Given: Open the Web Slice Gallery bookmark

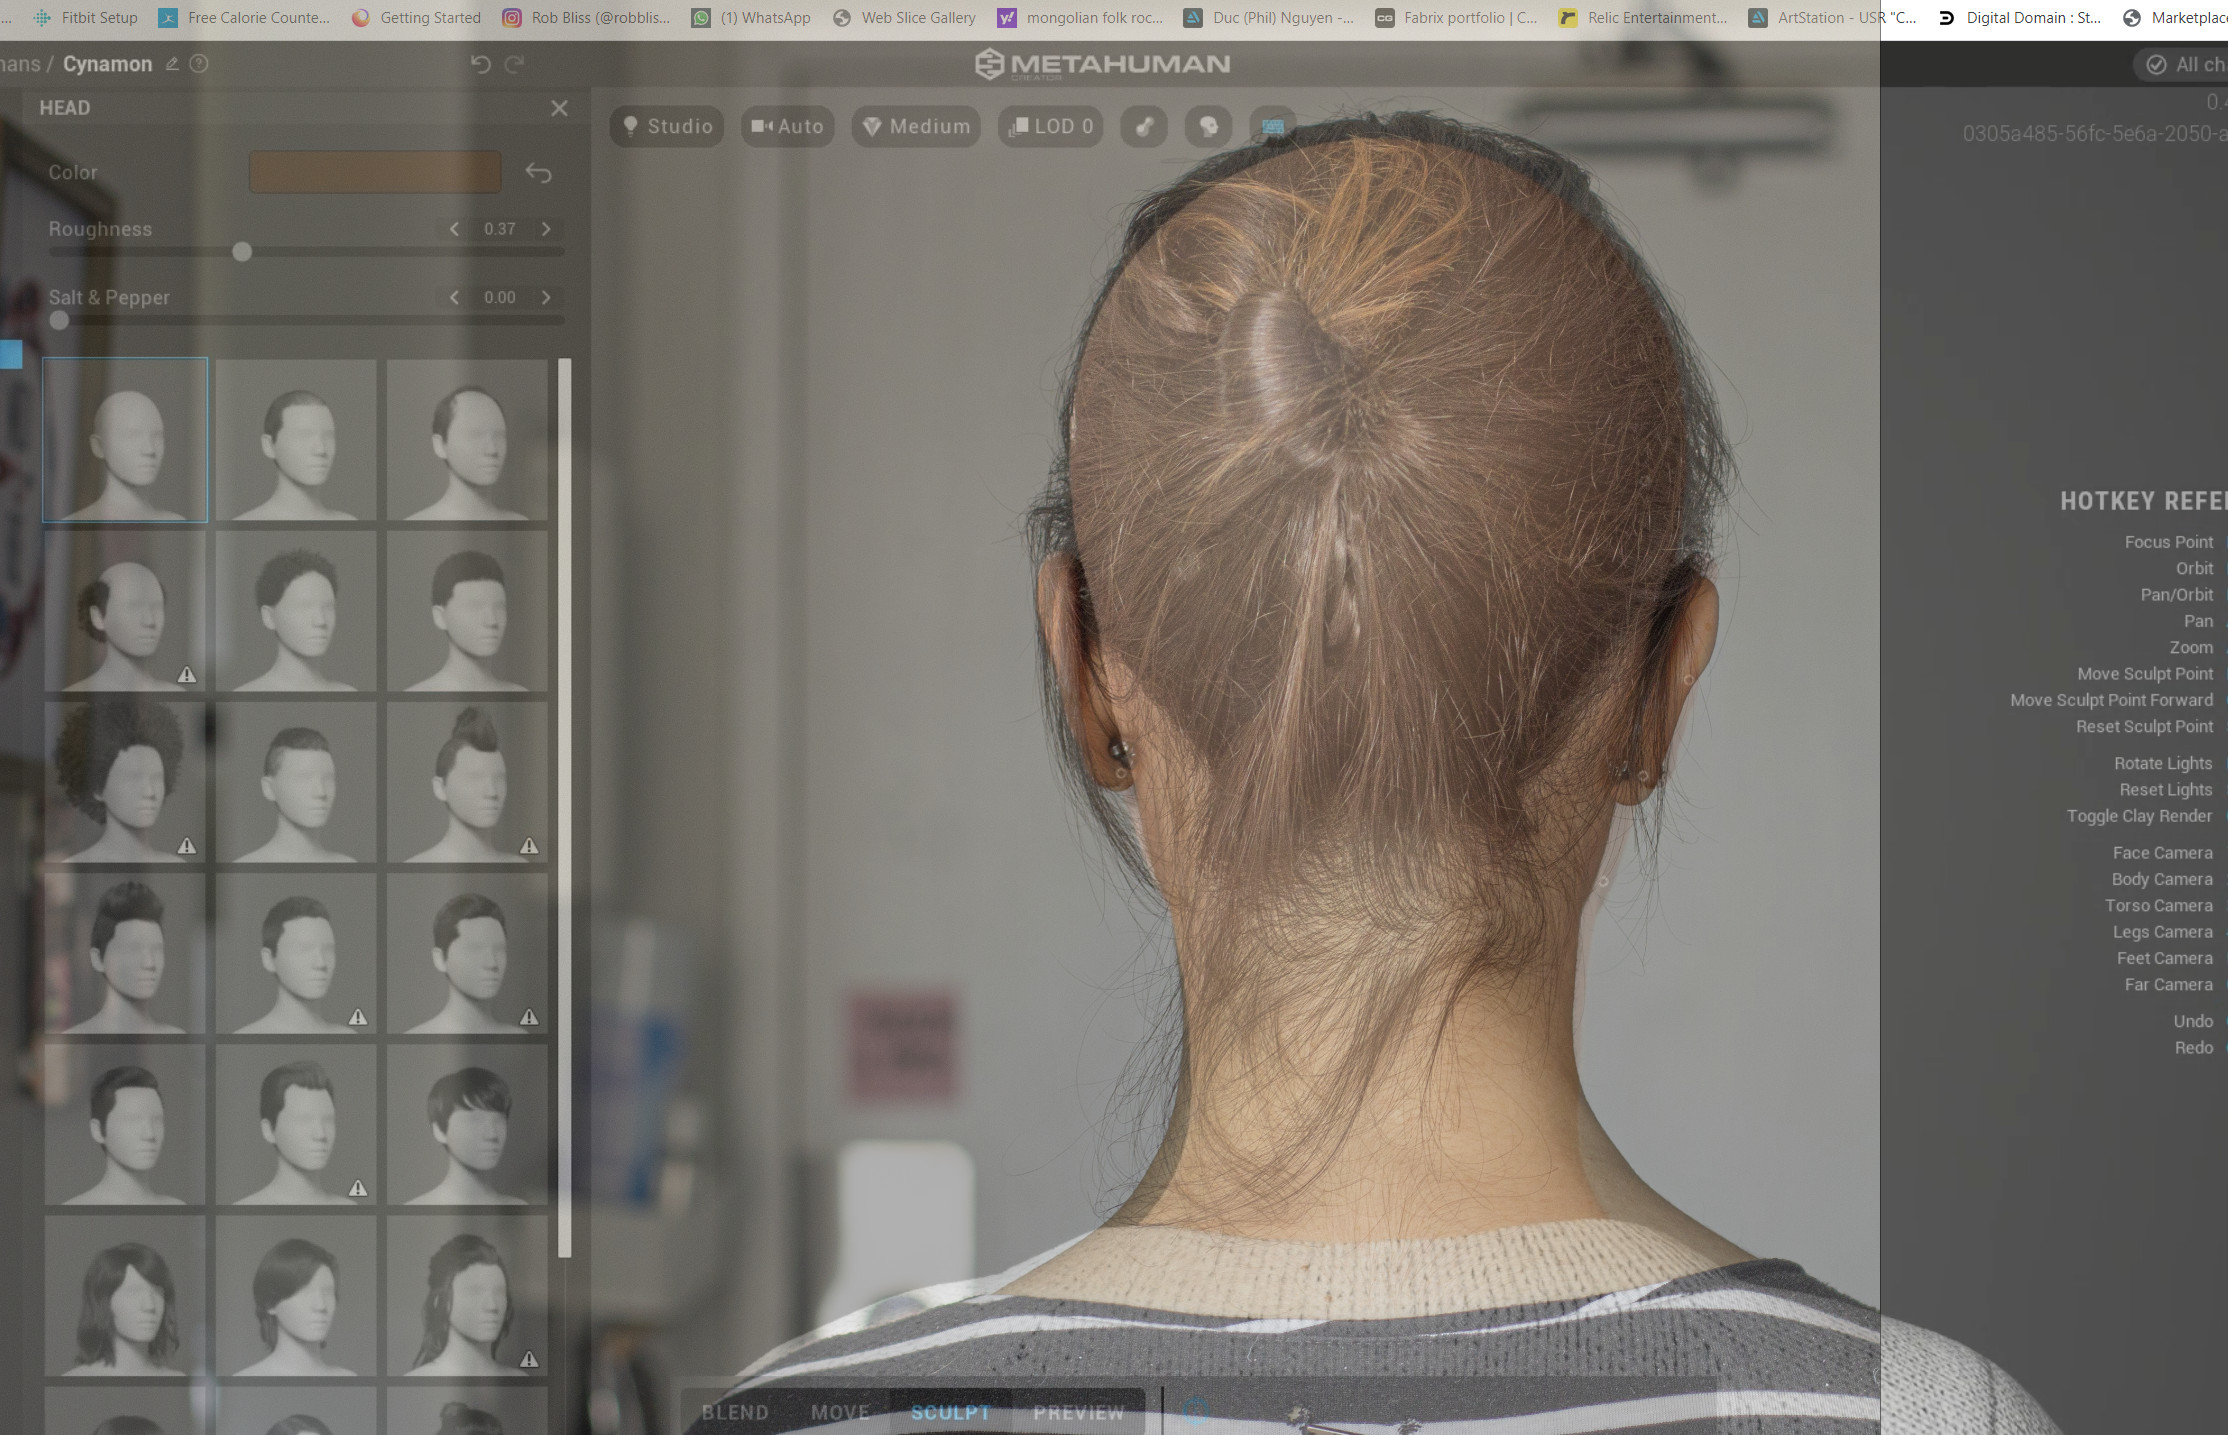Looking at the screenshot, I should tap(904, 18).
